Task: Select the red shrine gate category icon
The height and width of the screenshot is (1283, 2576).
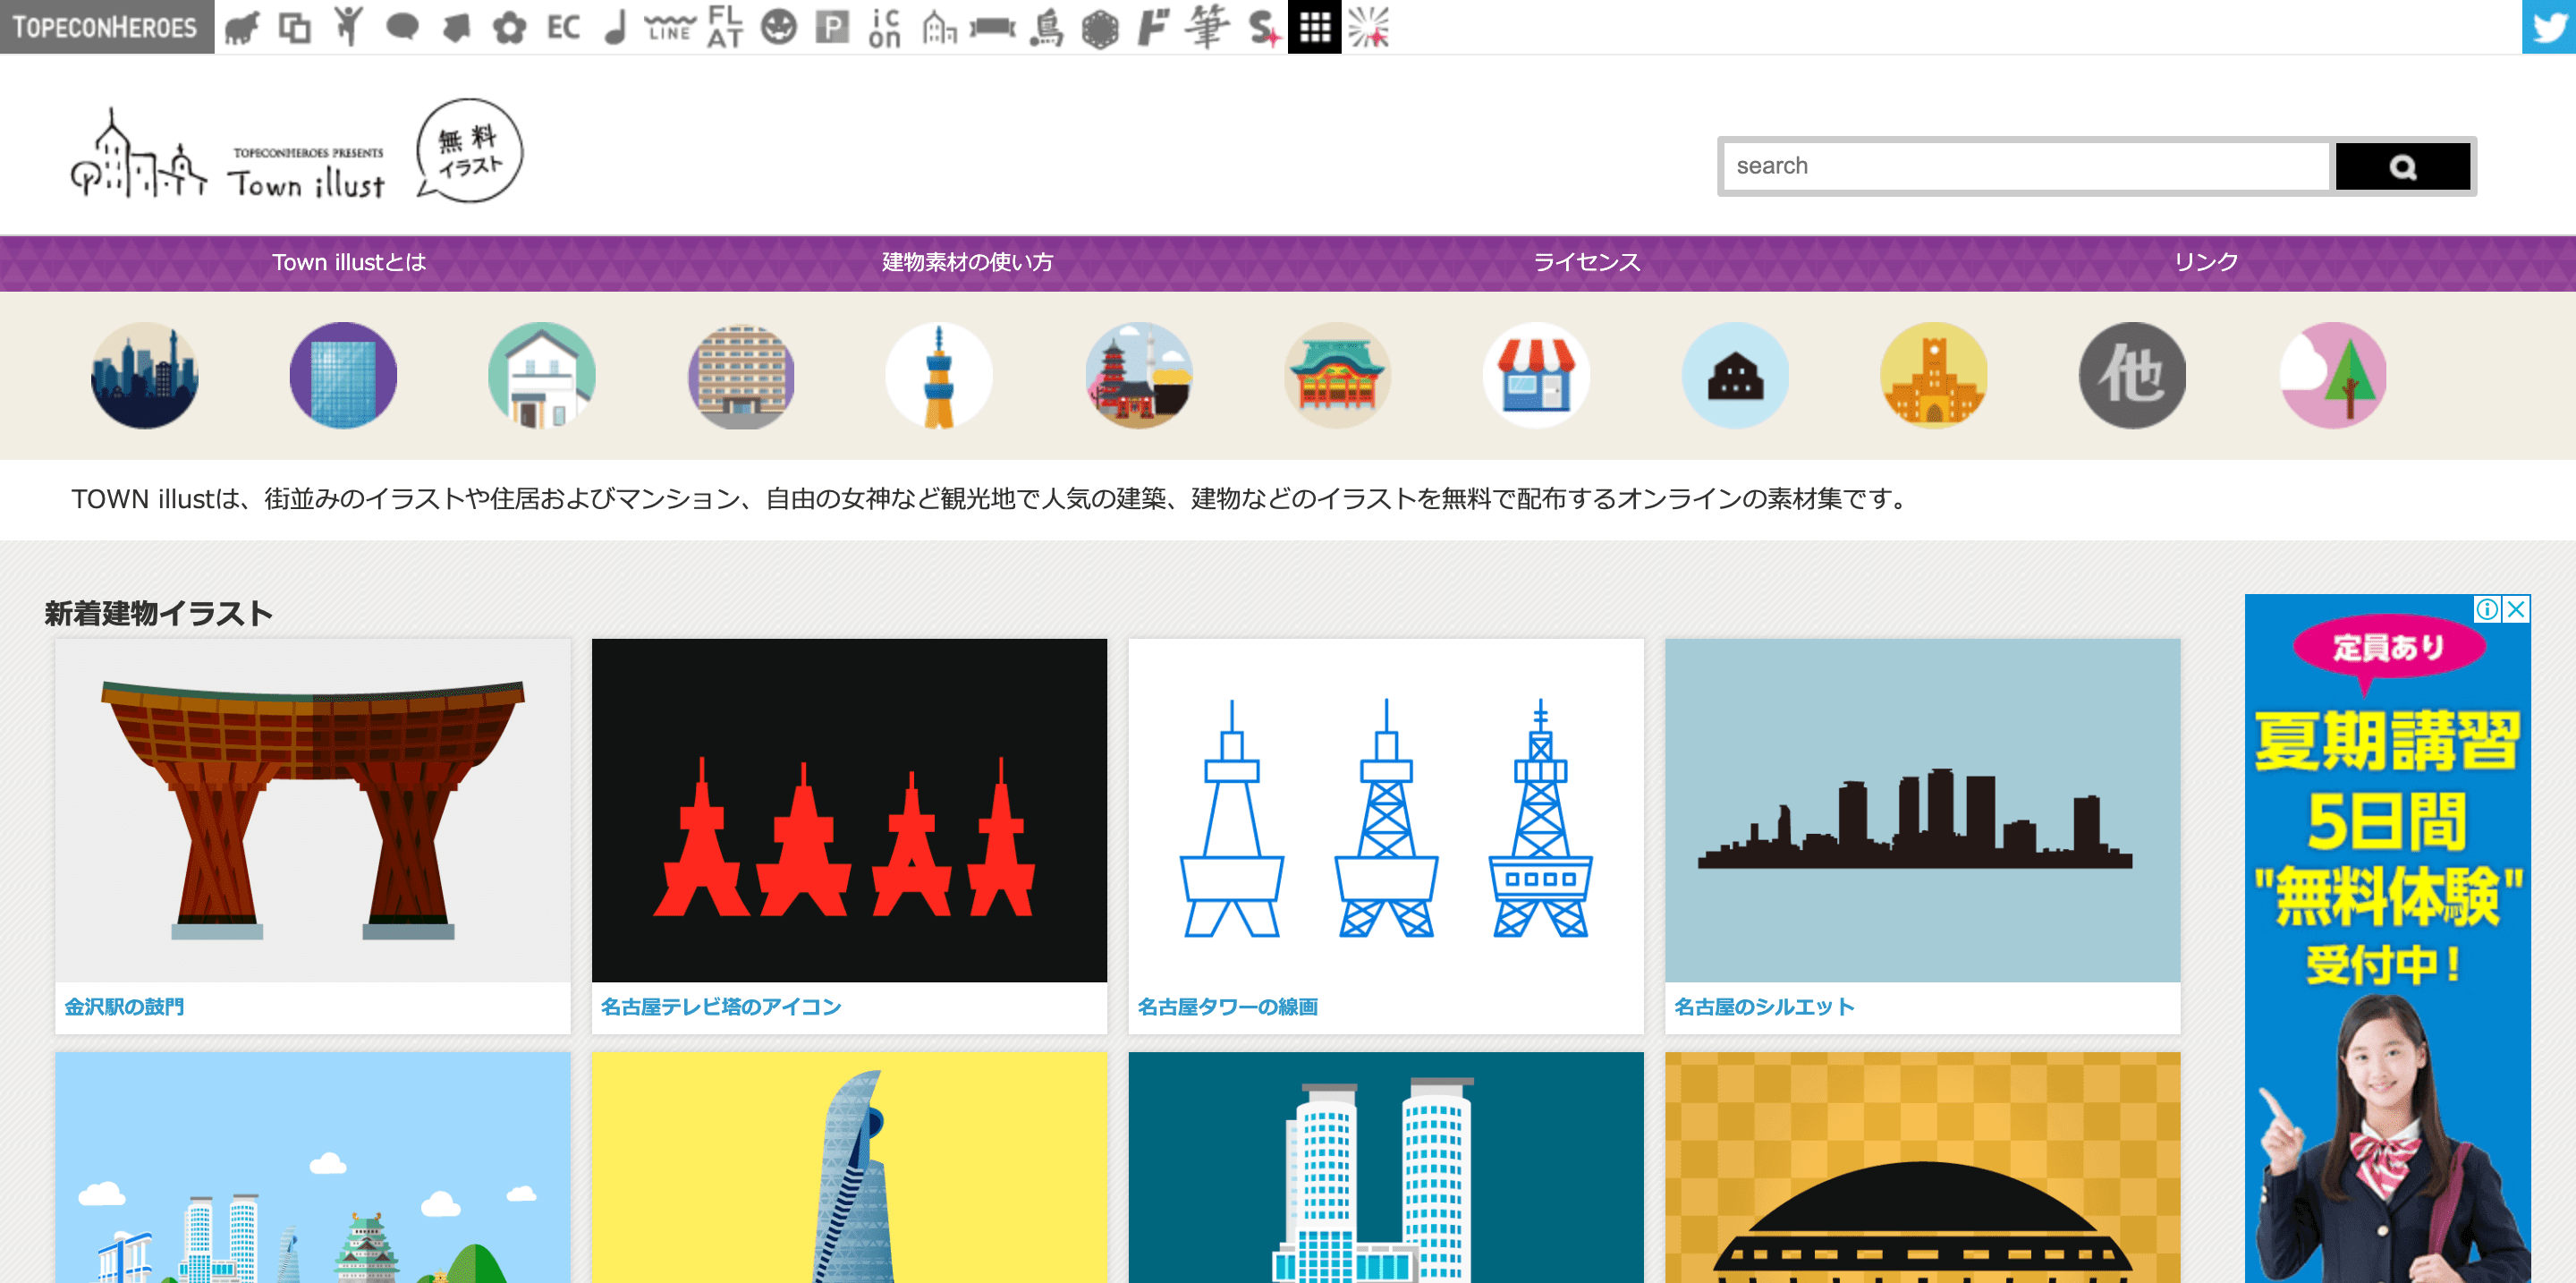Action: [1337, 376]
